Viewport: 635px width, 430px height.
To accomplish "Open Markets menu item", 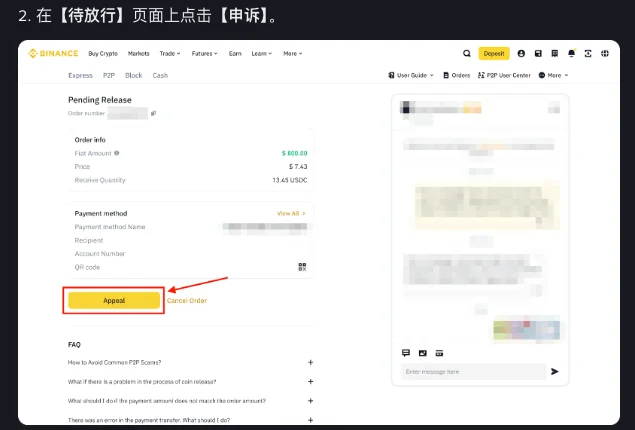I will pos(139,53).
